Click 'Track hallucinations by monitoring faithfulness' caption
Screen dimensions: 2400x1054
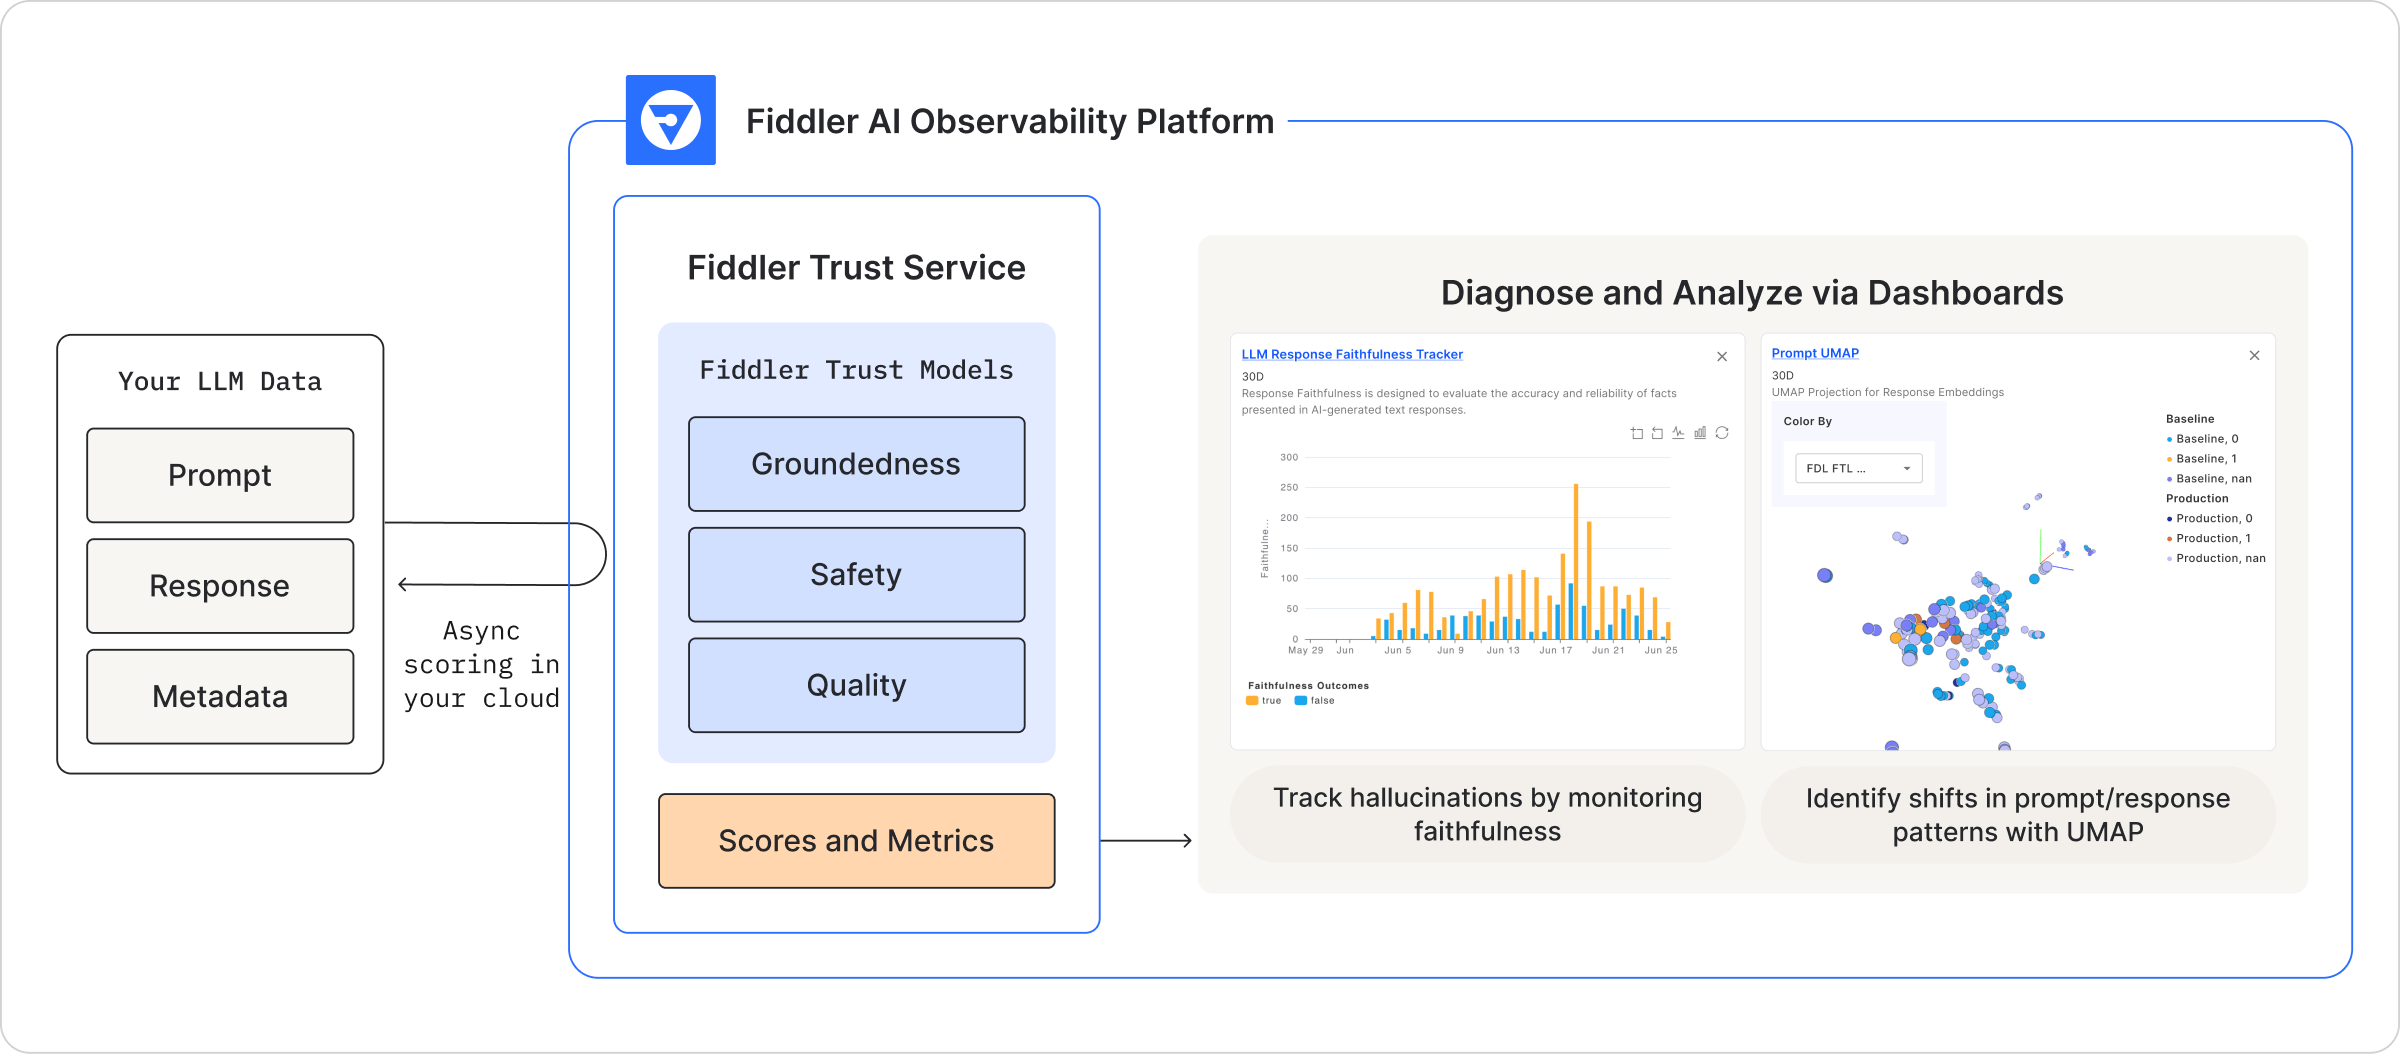pyautogui.click(x=1487, y=814)
